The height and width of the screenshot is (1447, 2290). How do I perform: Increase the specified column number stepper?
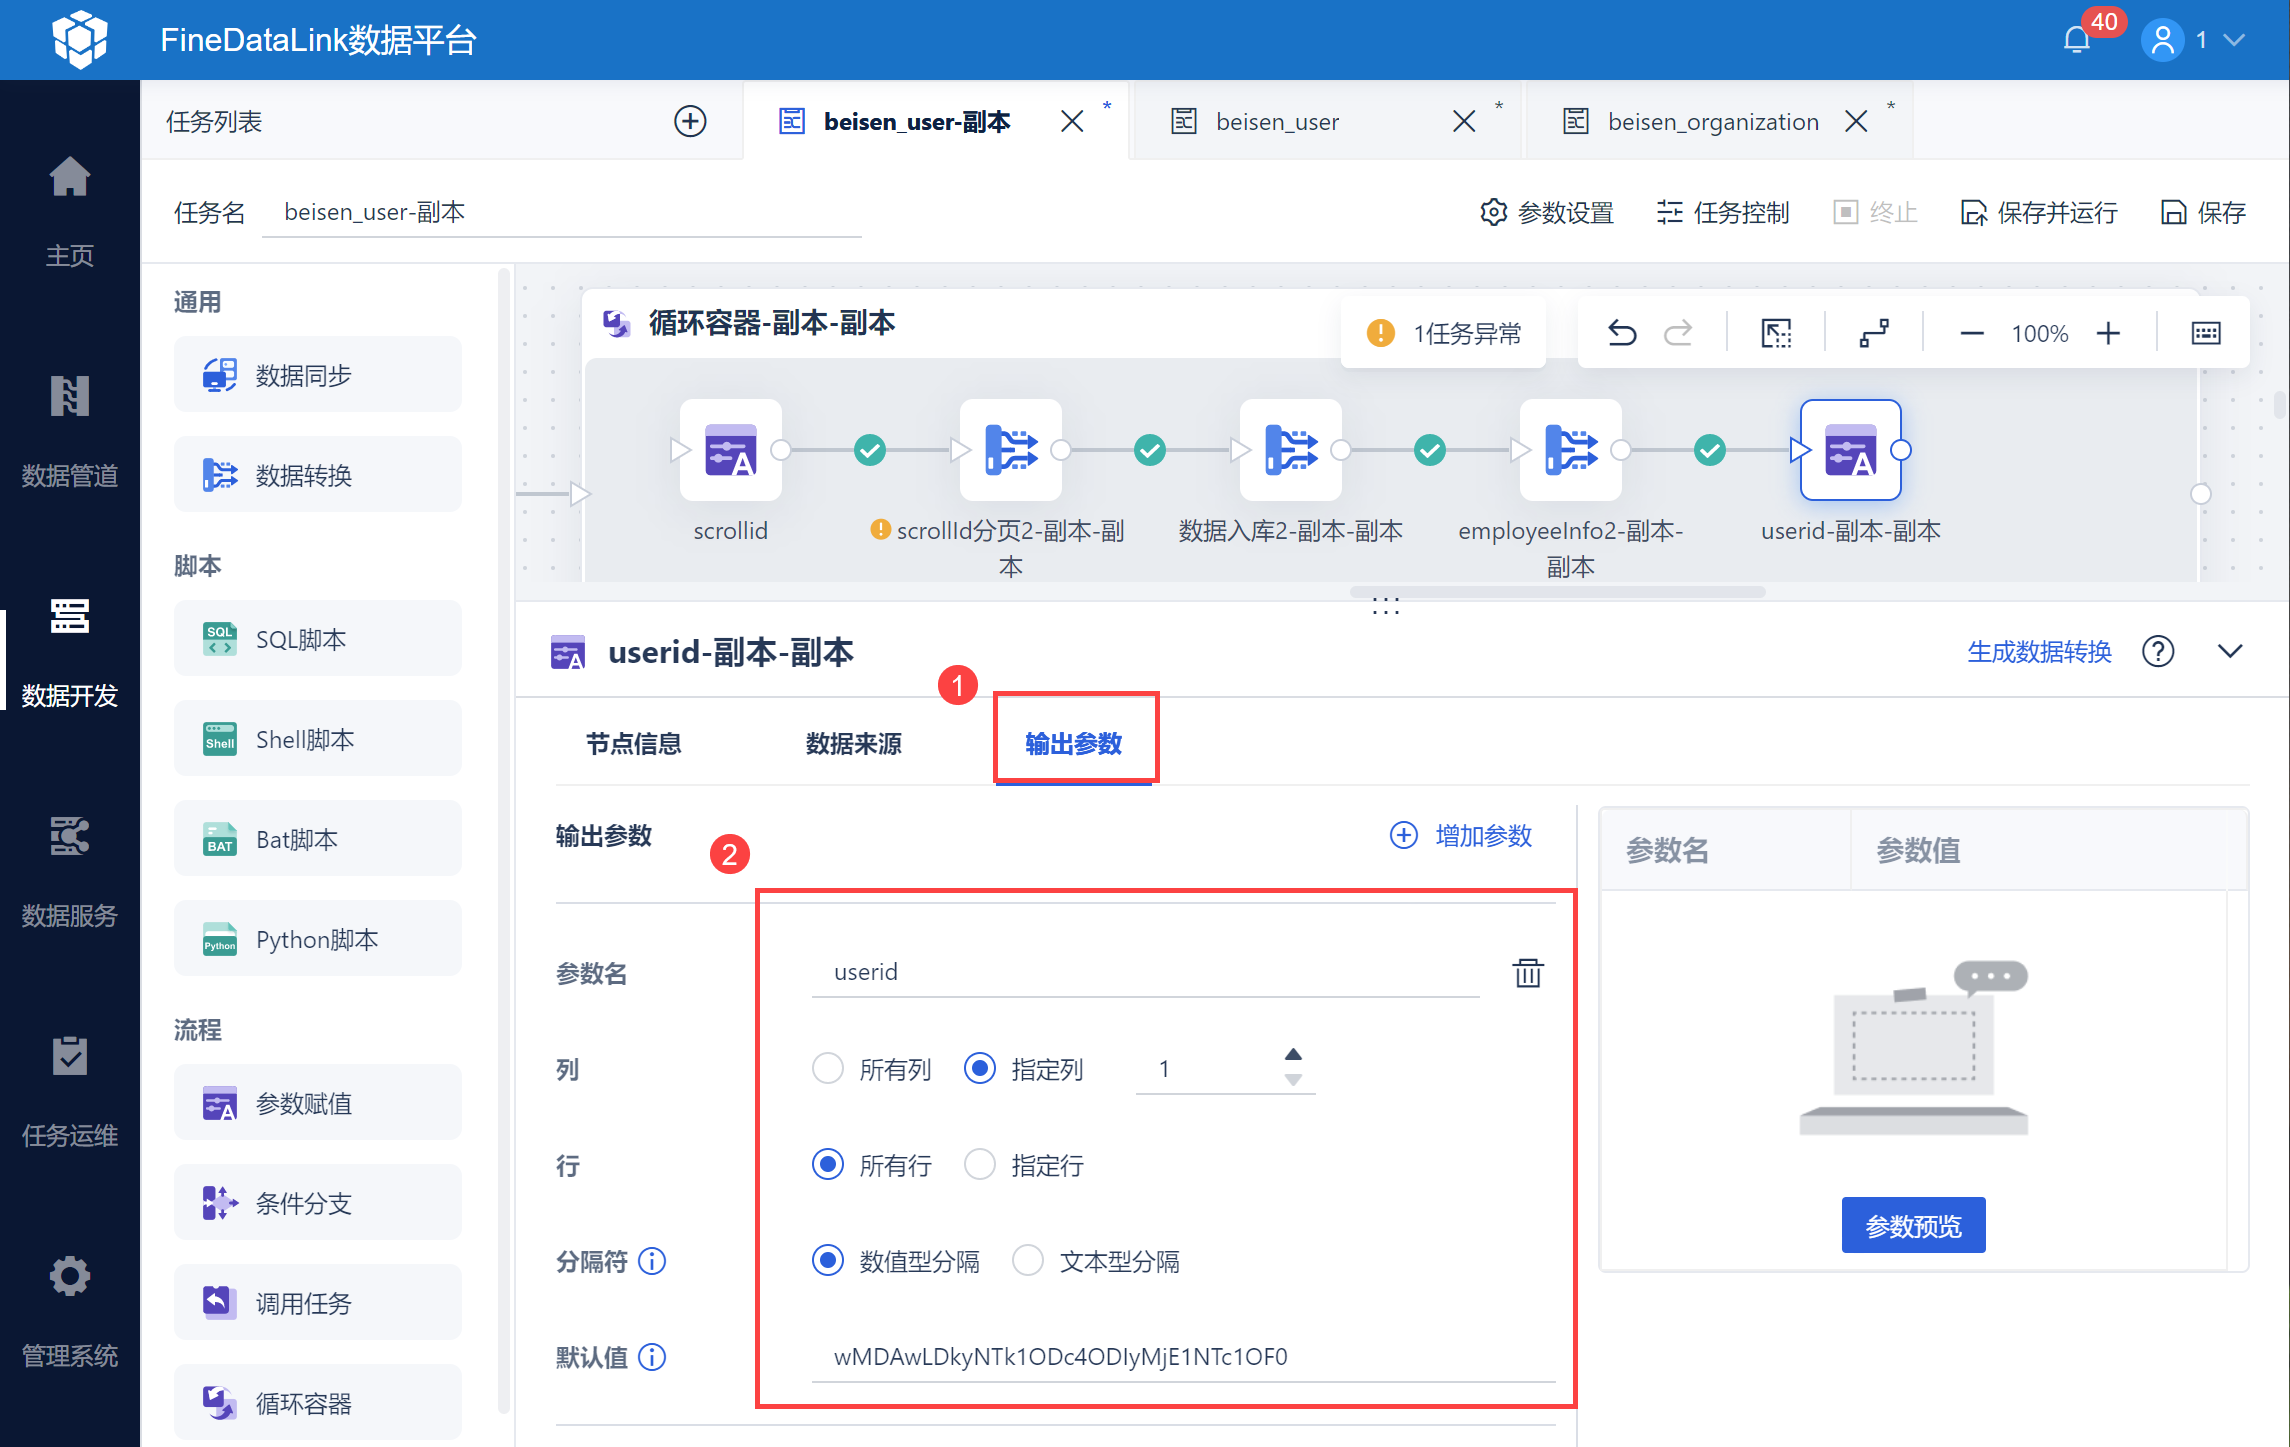pos(1293,1055)
